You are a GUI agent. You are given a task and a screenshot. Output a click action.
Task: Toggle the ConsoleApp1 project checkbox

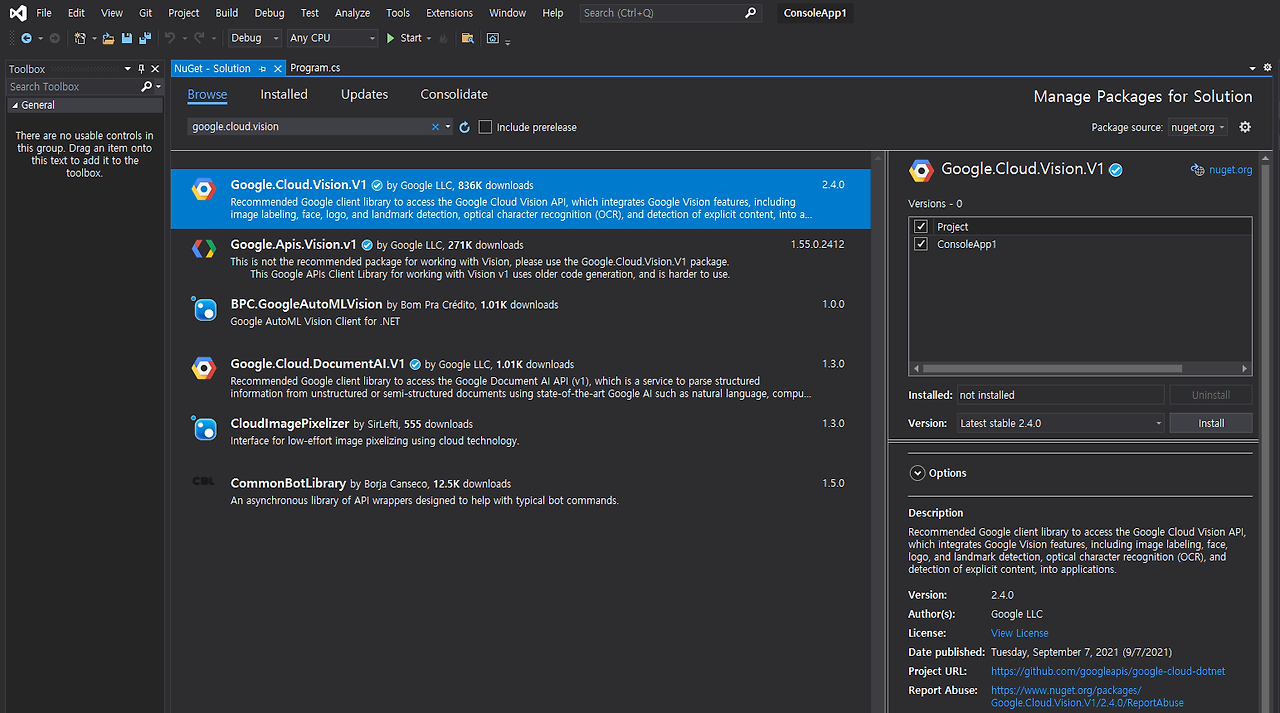click(921, 244)
